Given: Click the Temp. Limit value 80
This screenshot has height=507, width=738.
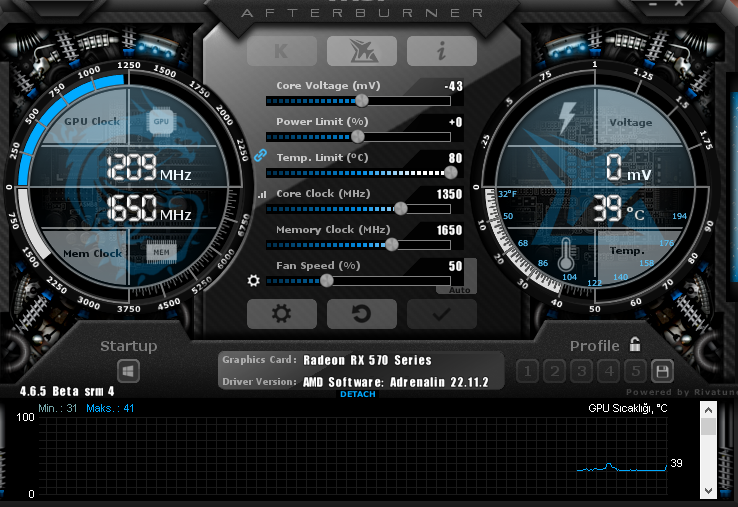Looking at the screenshot, I should tap(455, 158).
